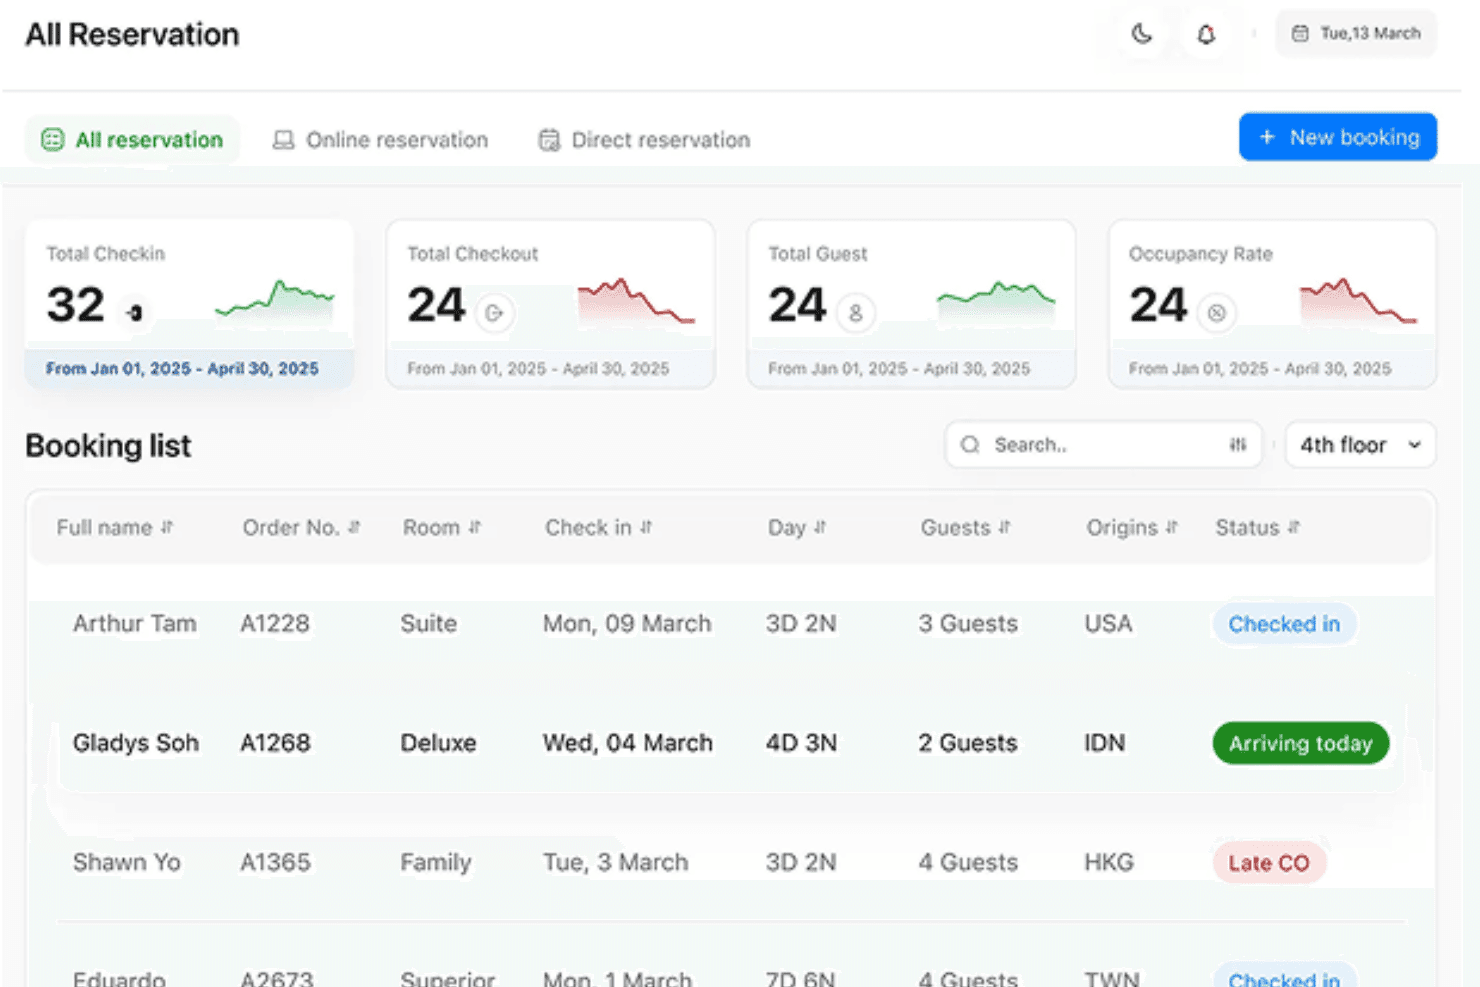Image resolution: width=1480 pixels, height=987 pixels.
Task: Focus the Search.. input field
Action: tap(1103, 445)
